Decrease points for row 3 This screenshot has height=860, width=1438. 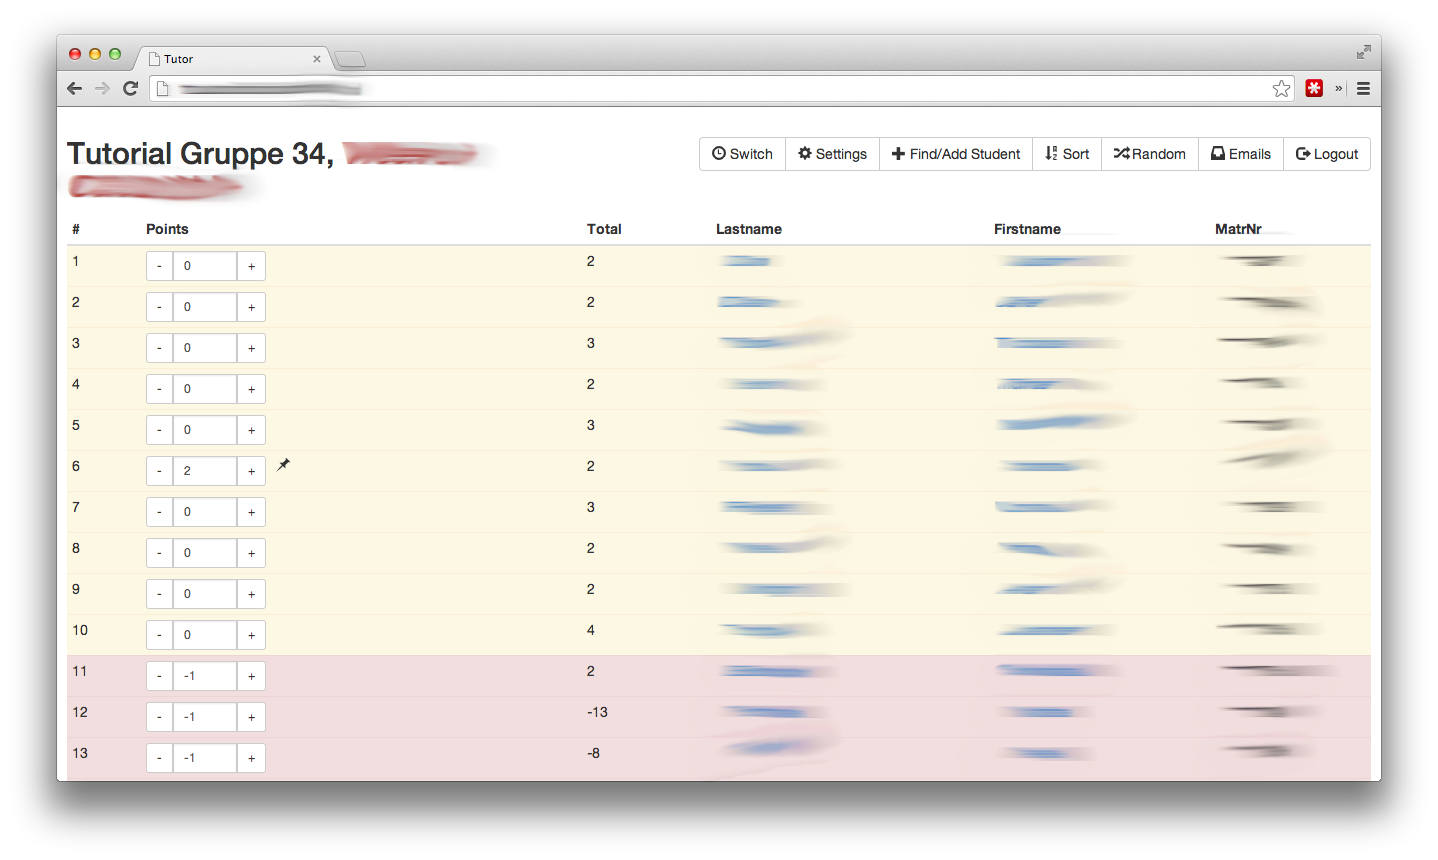tap(159, 348)
